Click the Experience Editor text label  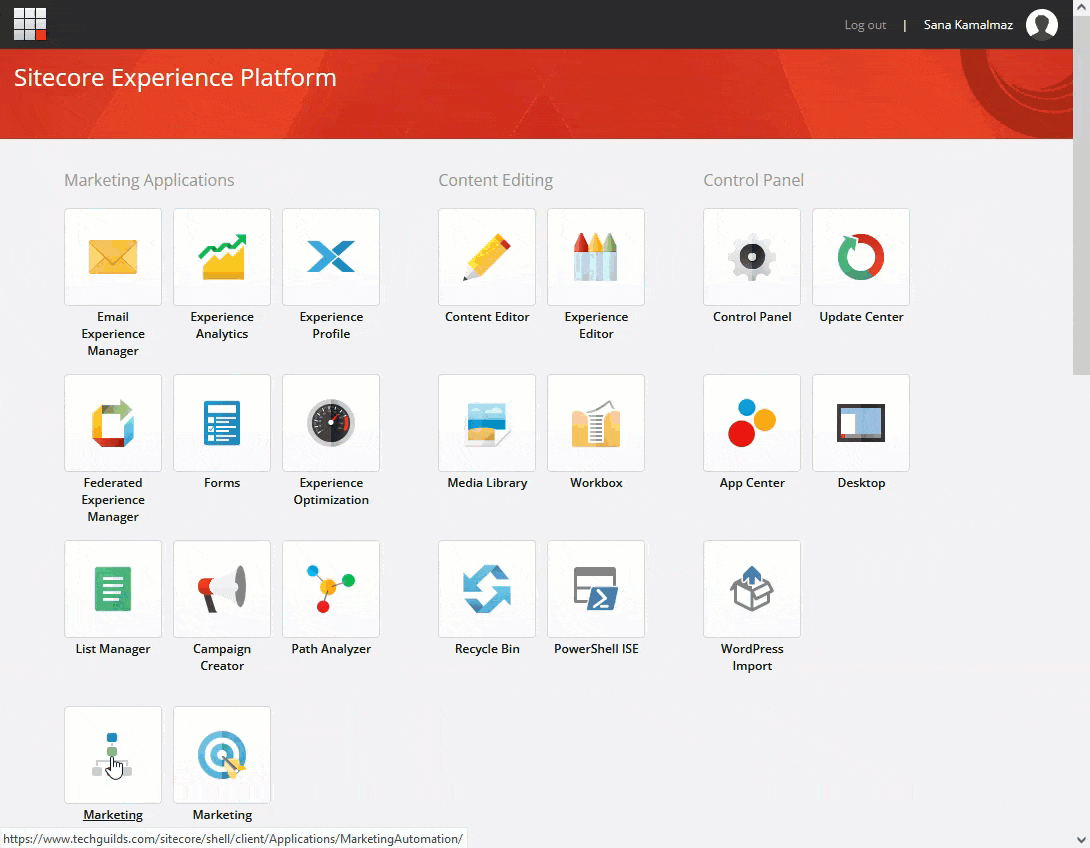point(596,325)
